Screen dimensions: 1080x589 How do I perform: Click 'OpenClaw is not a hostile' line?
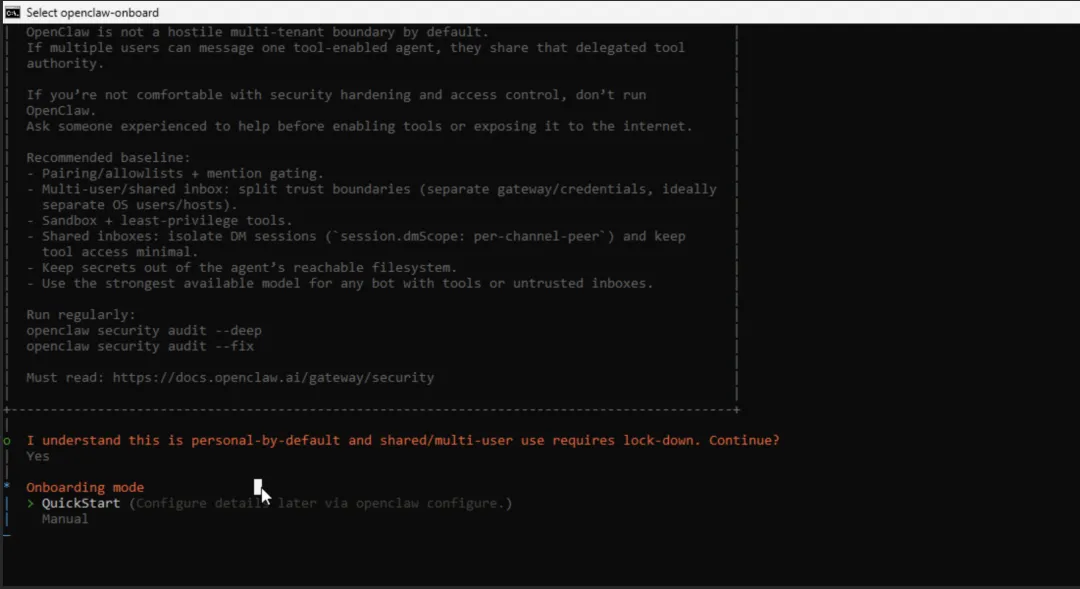[x=257, y=32]
